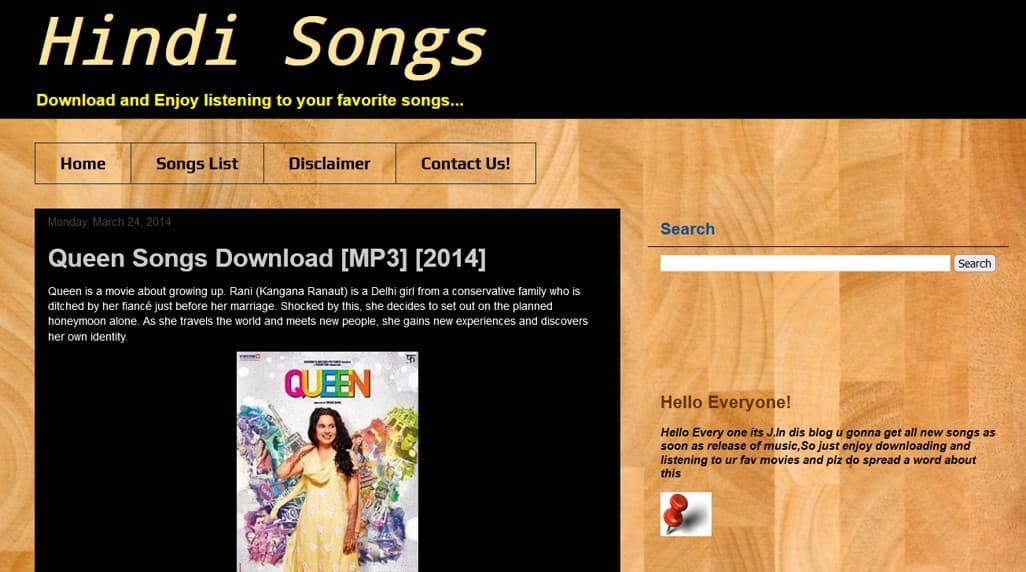Click the emblem at poster top-right corner
Screen dimensions: 1026x572
(410, 359)
